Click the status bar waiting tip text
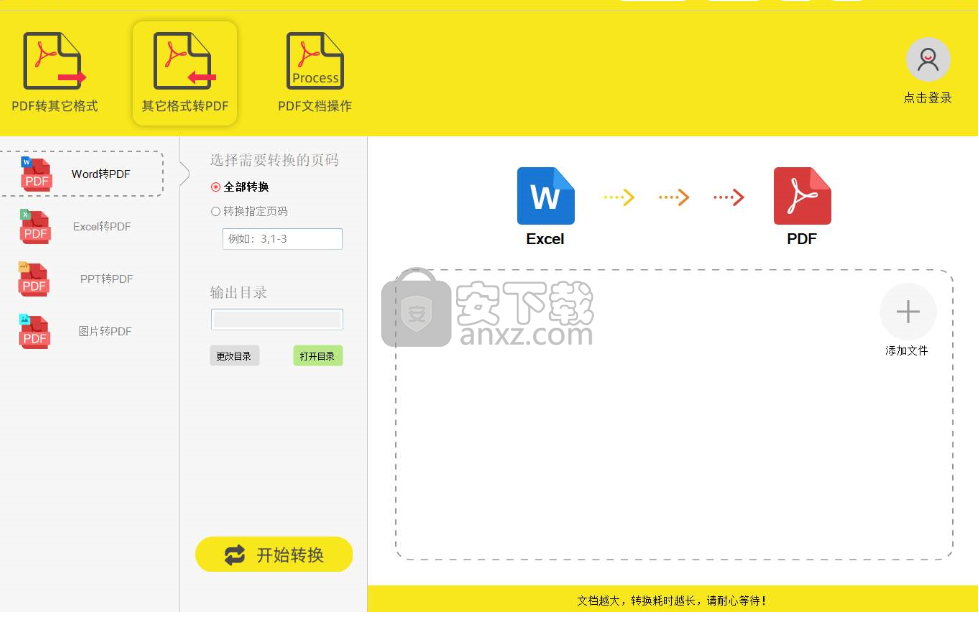The width and height of the screenshot is (979, 618). coord(671,601)
